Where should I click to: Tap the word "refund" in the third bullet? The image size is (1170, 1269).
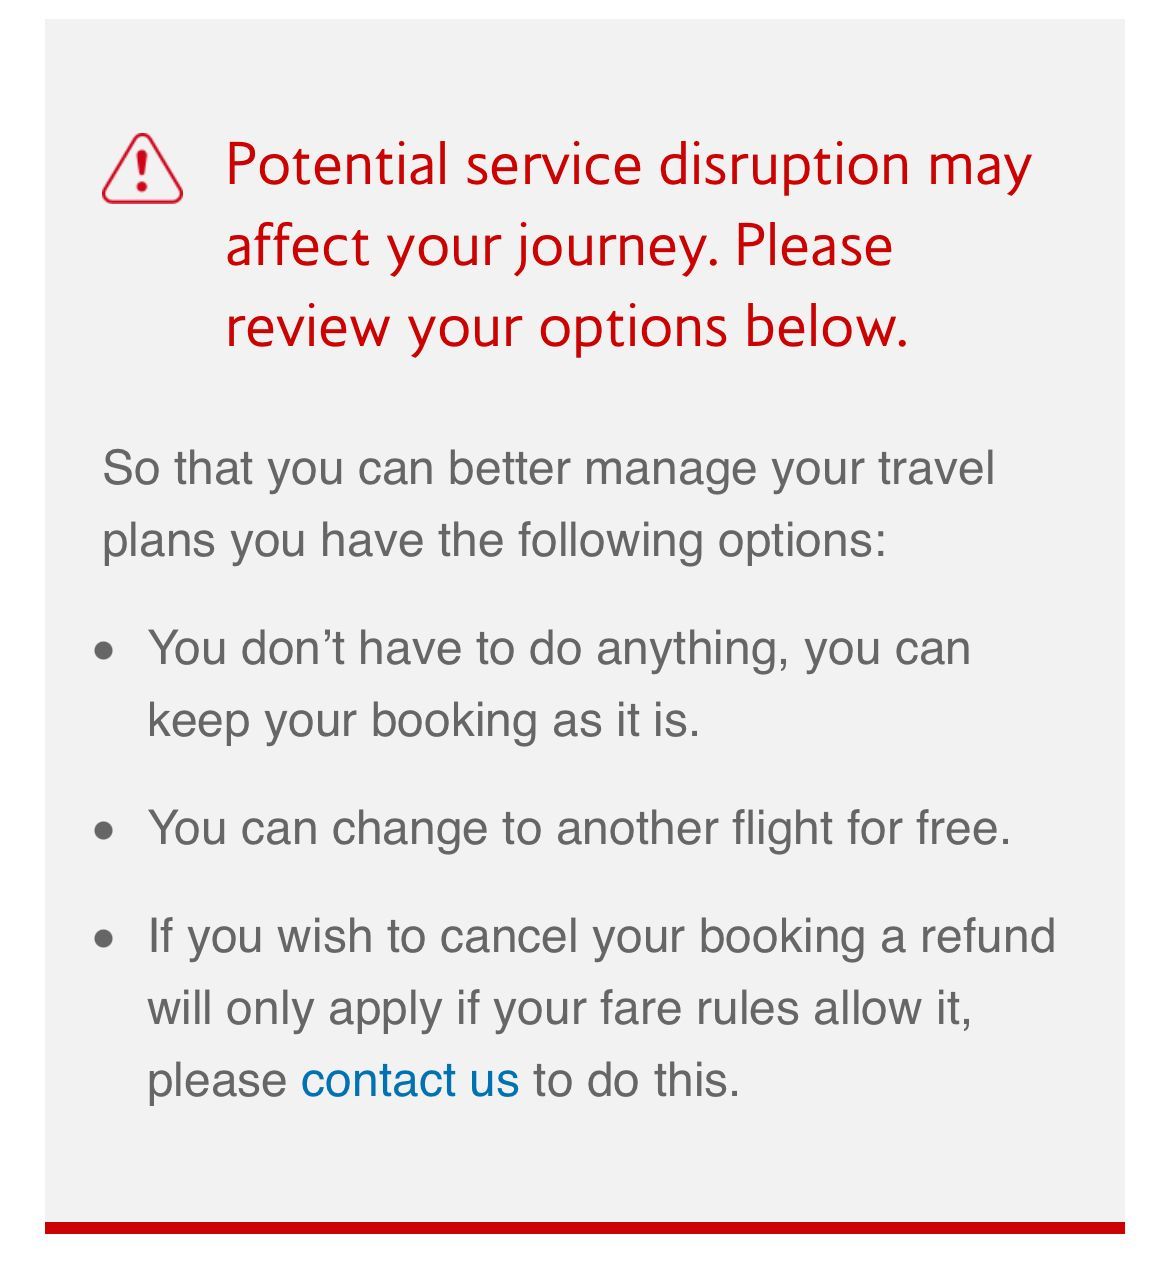[987, 936]
